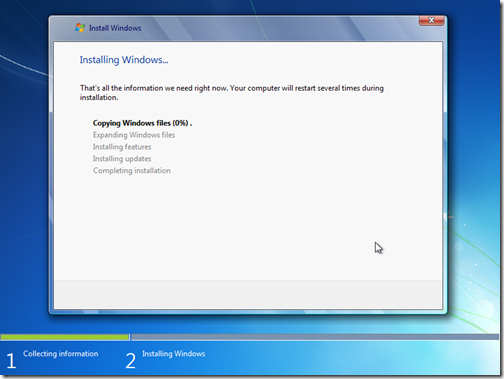Click the Collecting information stage label
The width and height of the screenshot is (504, 379).
61,354
